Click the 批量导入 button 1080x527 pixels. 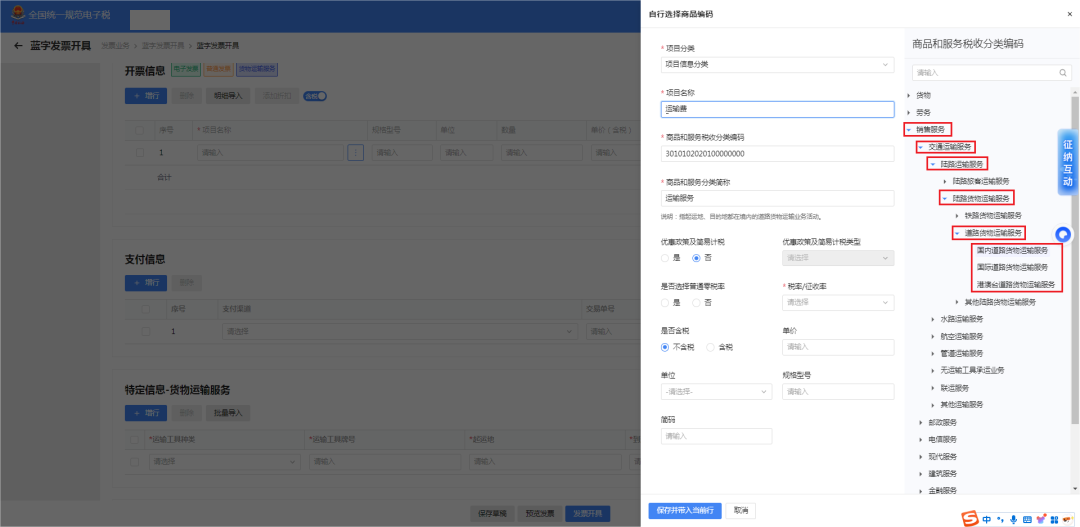coord(228,413)
